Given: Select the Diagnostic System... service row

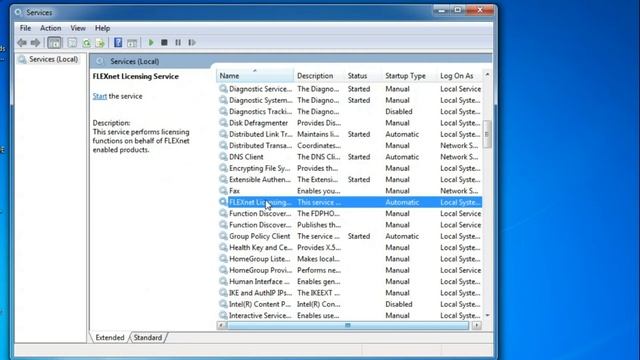Looking at the screenshot, I should click(350, 100).
